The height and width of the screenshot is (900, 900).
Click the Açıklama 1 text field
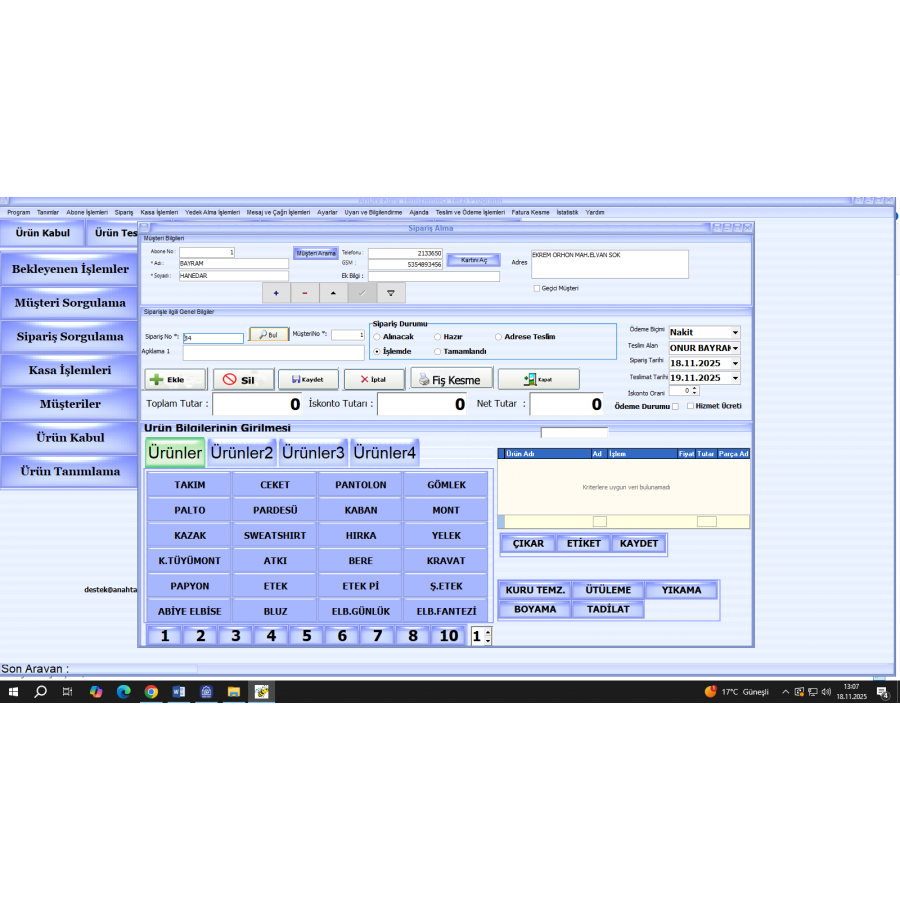(x=273, y=352)
